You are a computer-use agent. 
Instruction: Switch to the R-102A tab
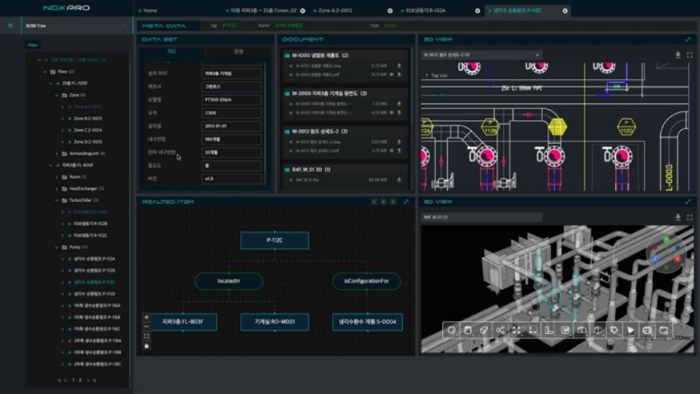pos(424,10)
